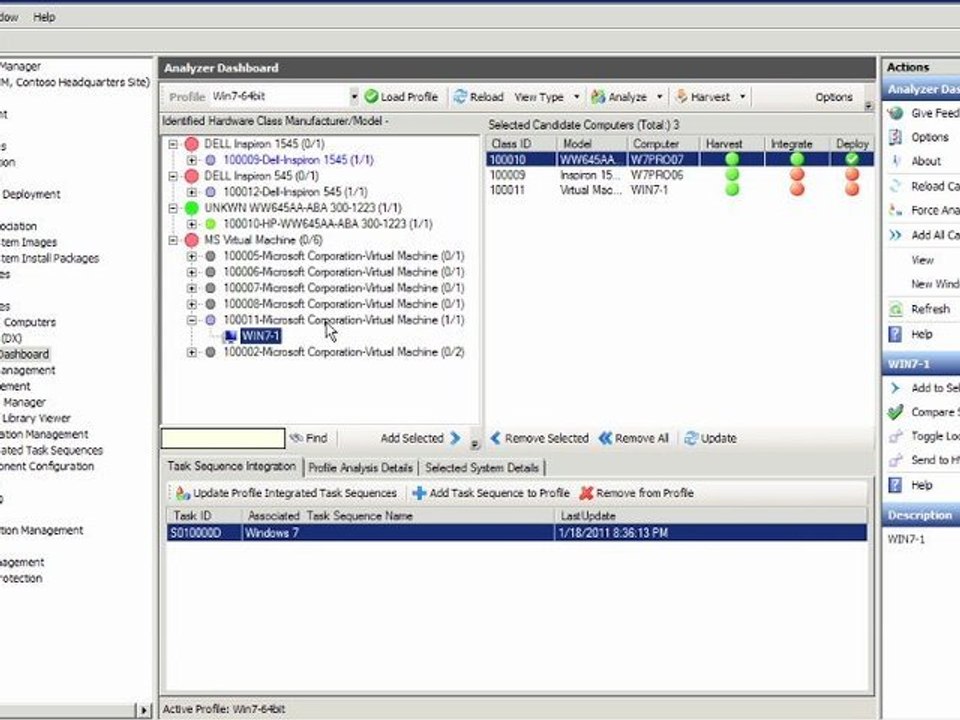This screenshot has height=720, width=960.
Task: Click the Last Update column header
Action: click(x=710, y=516)
